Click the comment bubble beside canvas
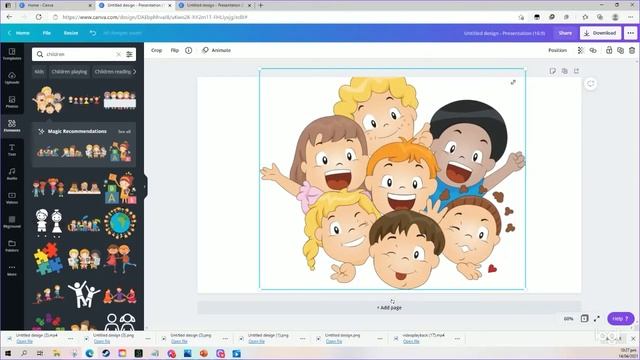640x360 pixels. pyautogui.click(x=591, y=84)
